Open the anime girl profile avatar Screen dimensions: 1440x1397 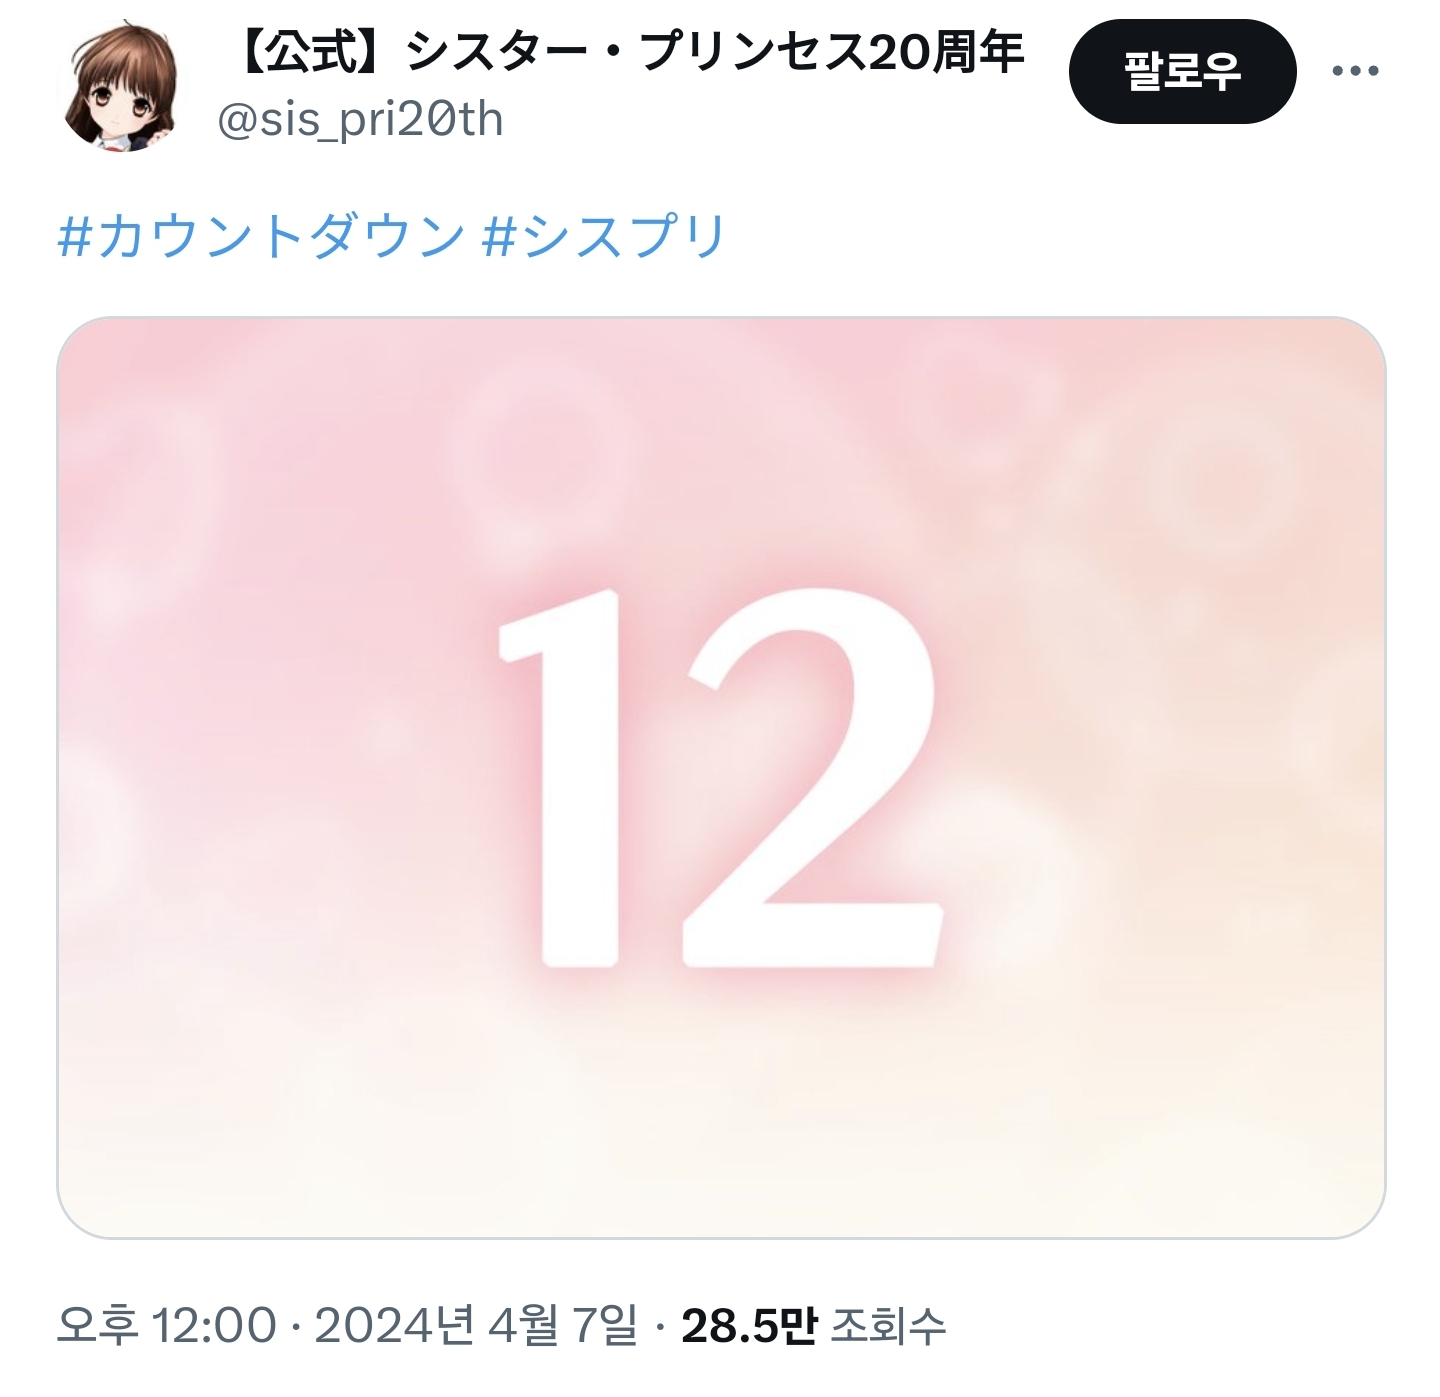pyautogui.click(x=121, y=85)
